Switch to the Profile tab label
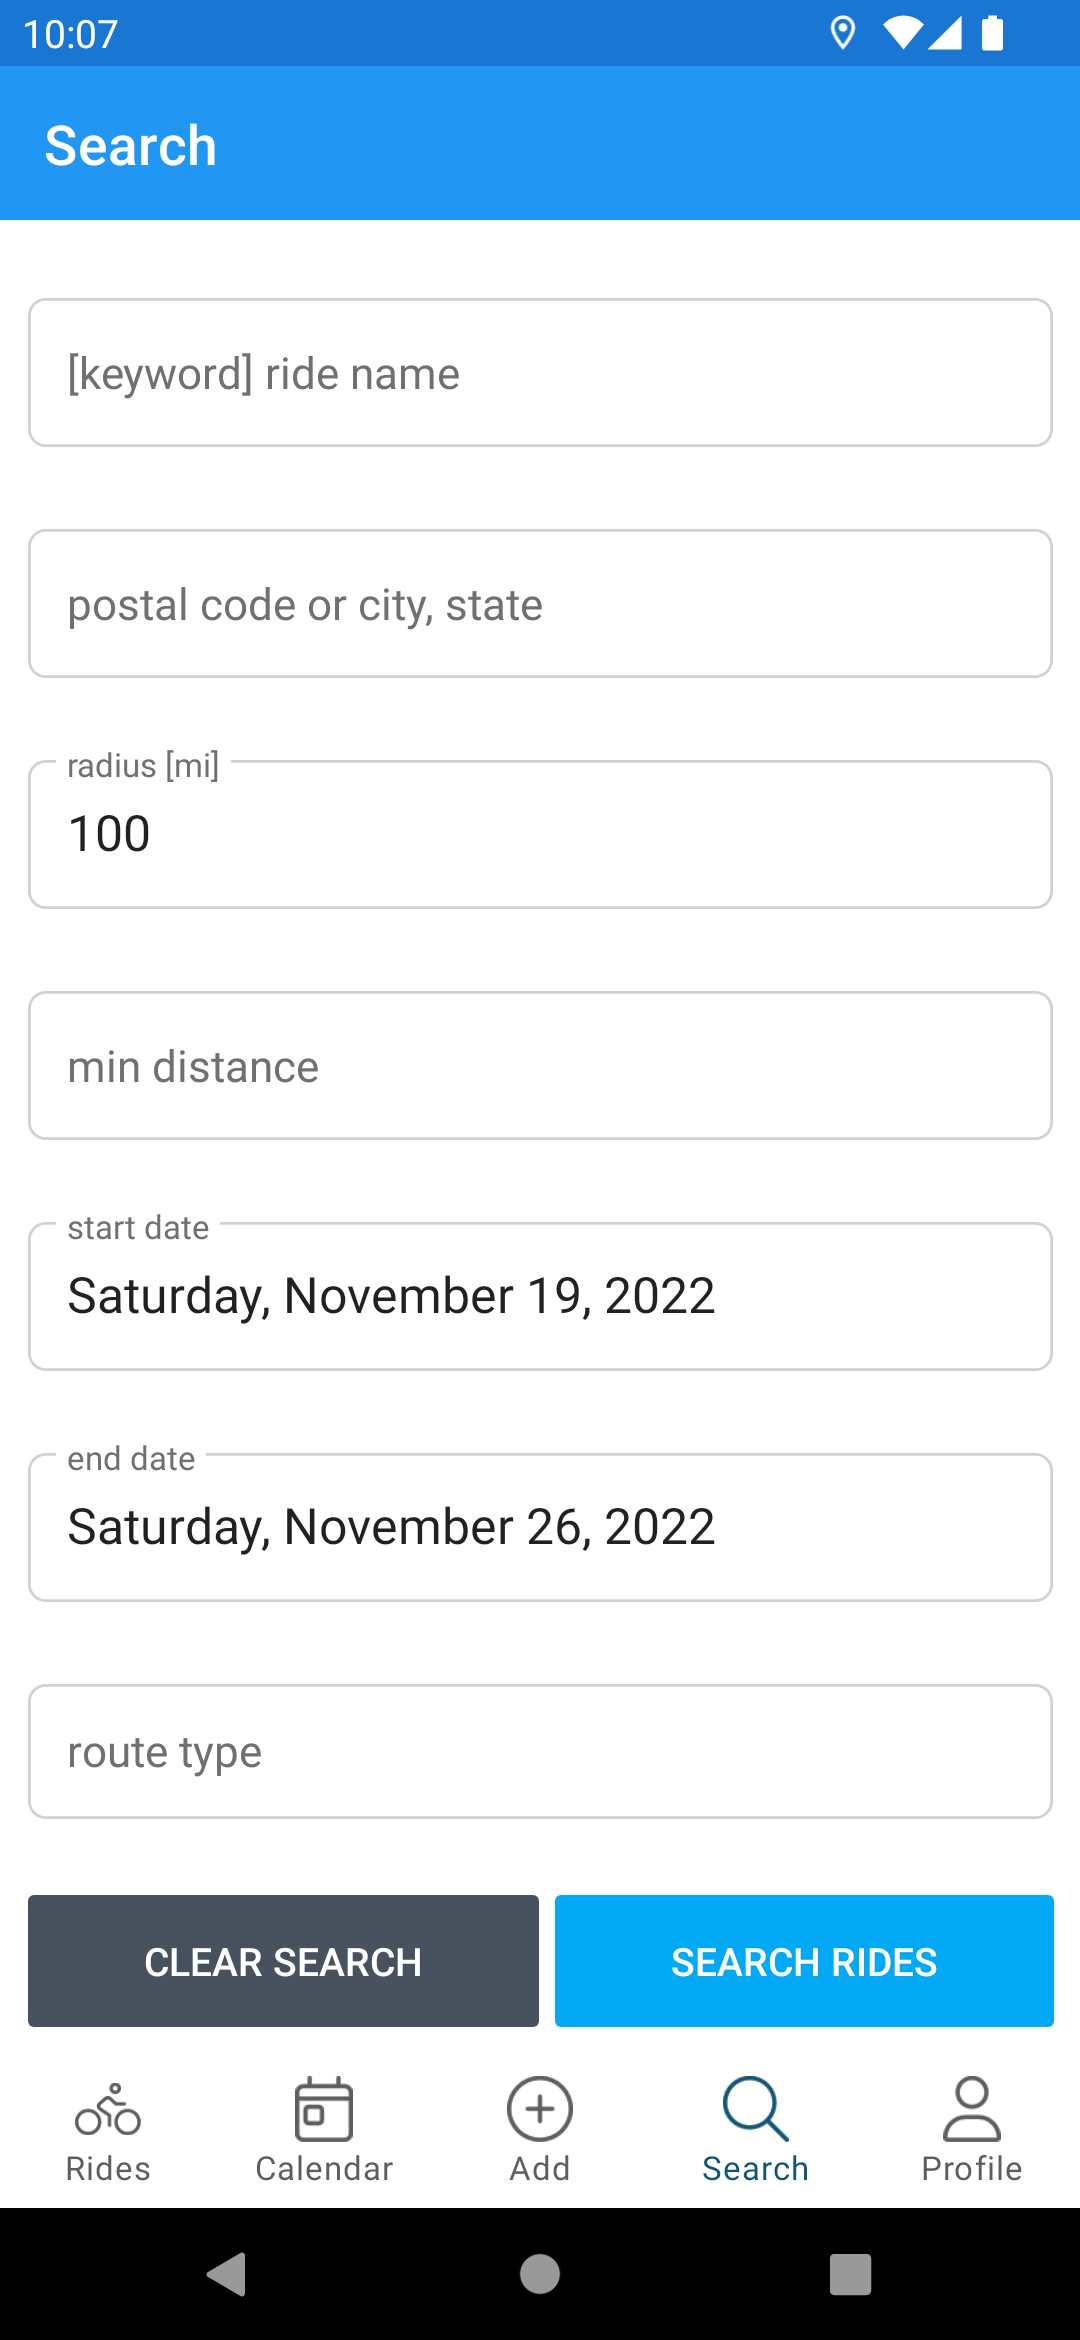Image resolution: width=1080 pixels, height=2340 pixels. pyautogui.click(x=972, y=2168)
